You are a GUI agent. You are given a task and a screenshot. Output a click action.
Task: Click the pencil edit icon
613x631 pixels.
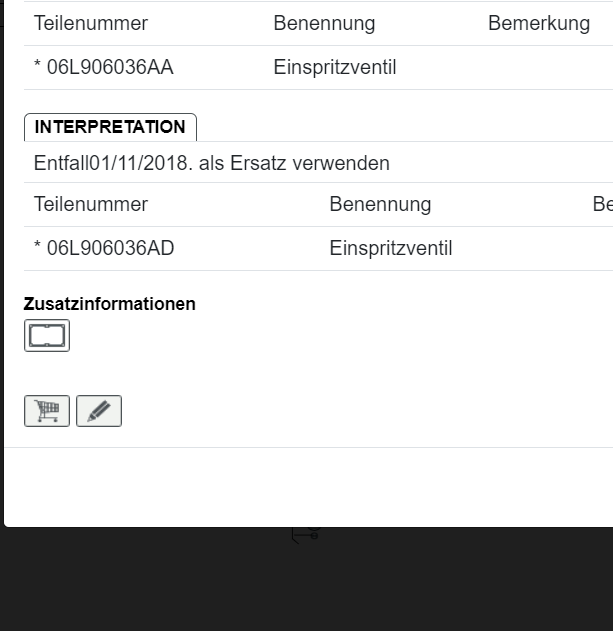99,411
